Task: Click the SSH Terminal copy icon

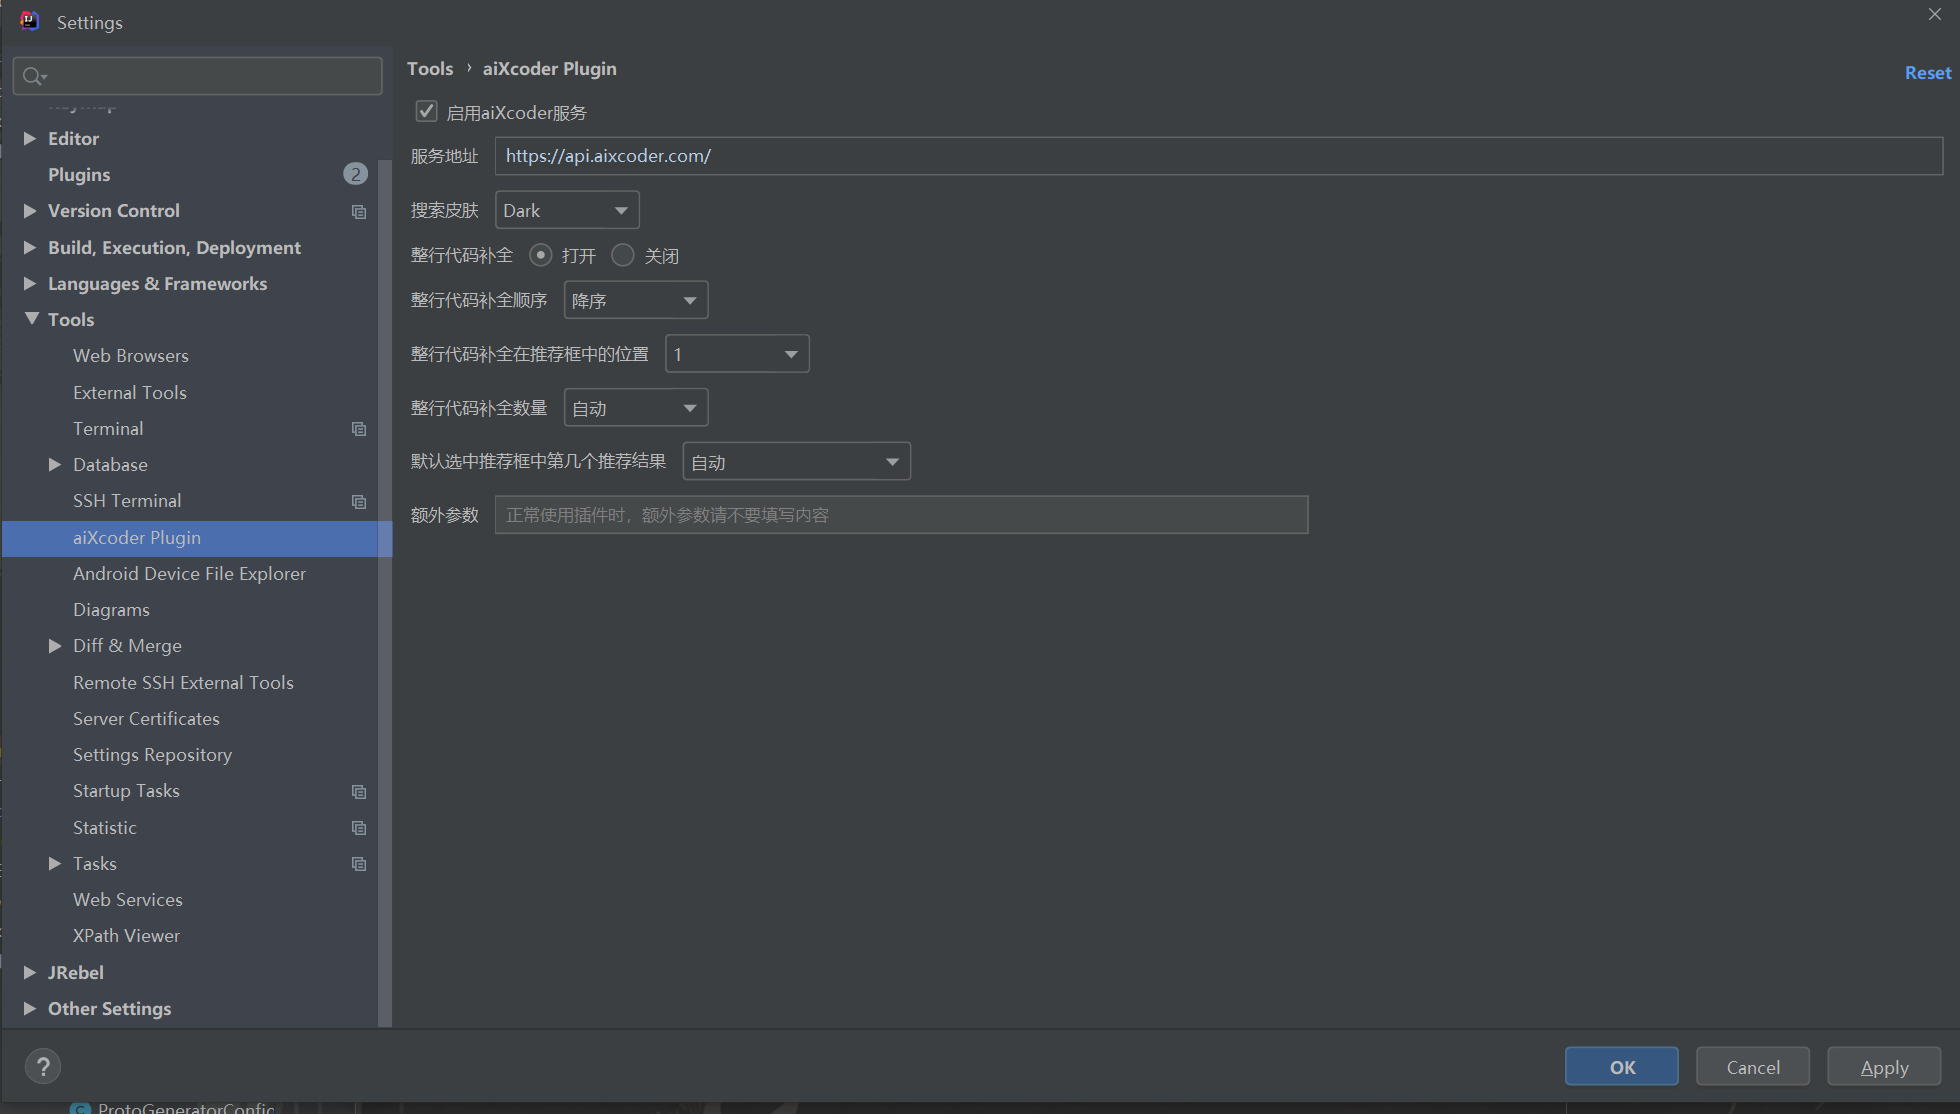Action: point(357,500)
